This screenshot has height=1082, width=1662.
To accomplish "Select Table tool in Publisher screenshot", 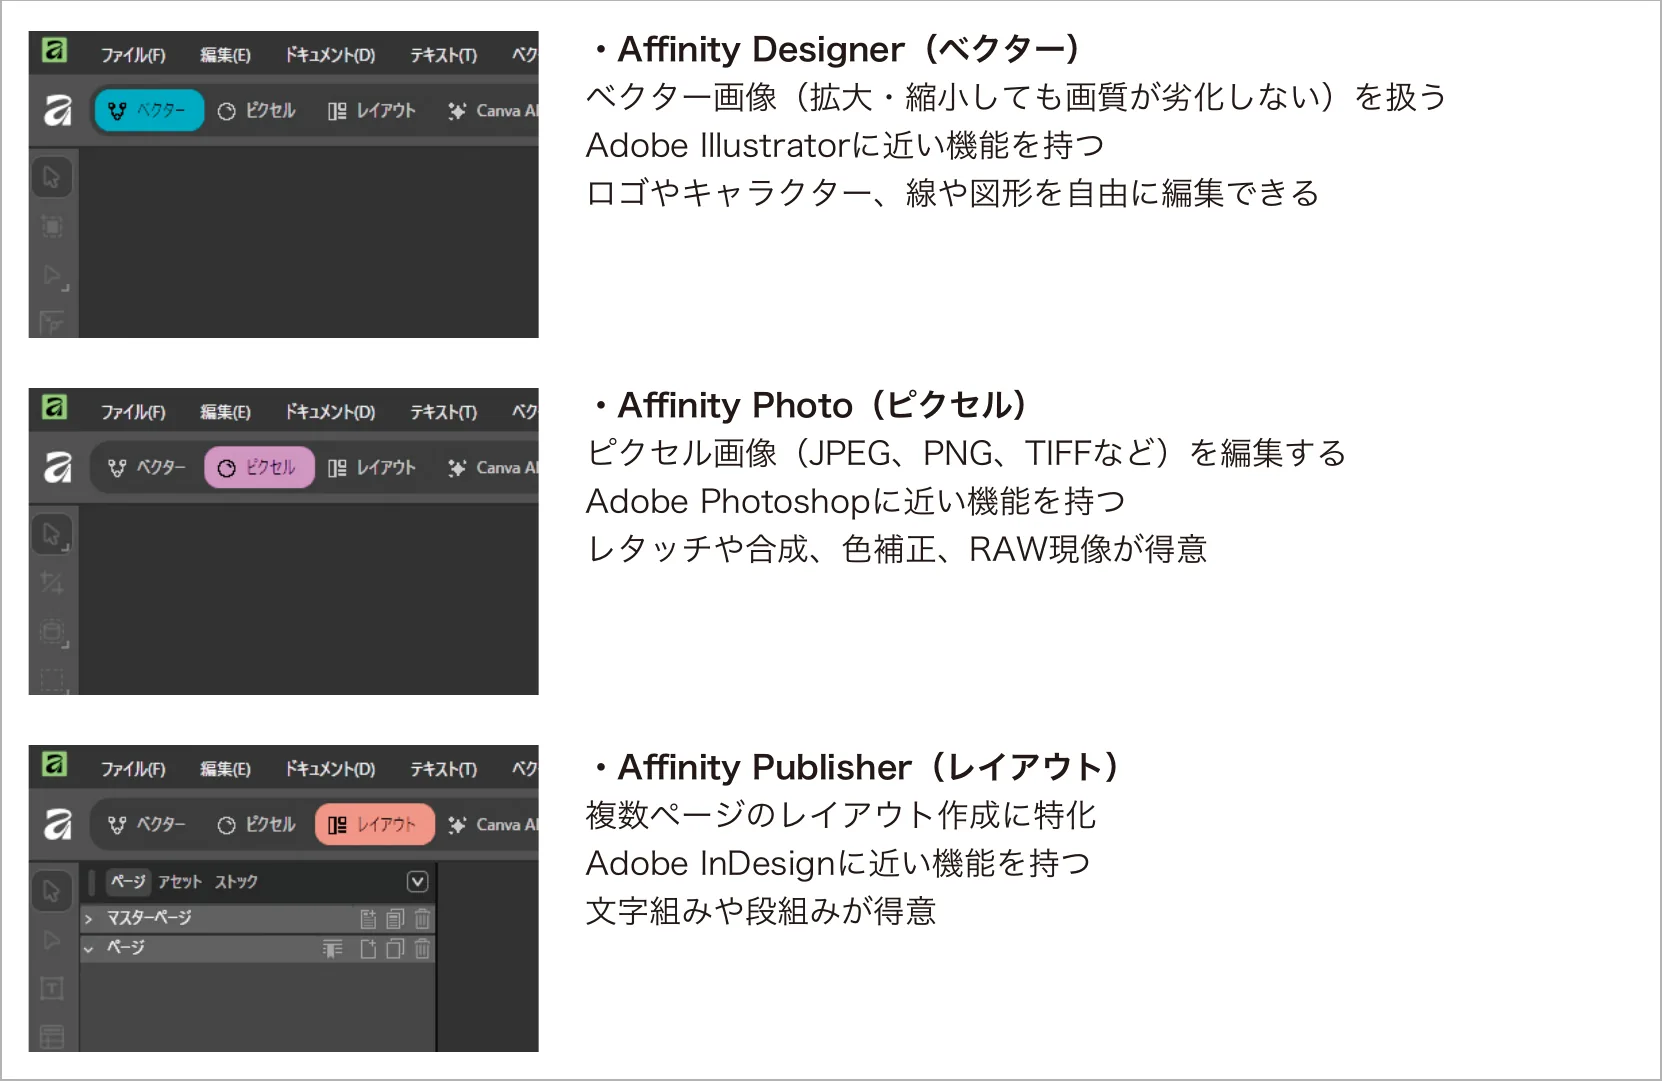I will point(52,1036).
